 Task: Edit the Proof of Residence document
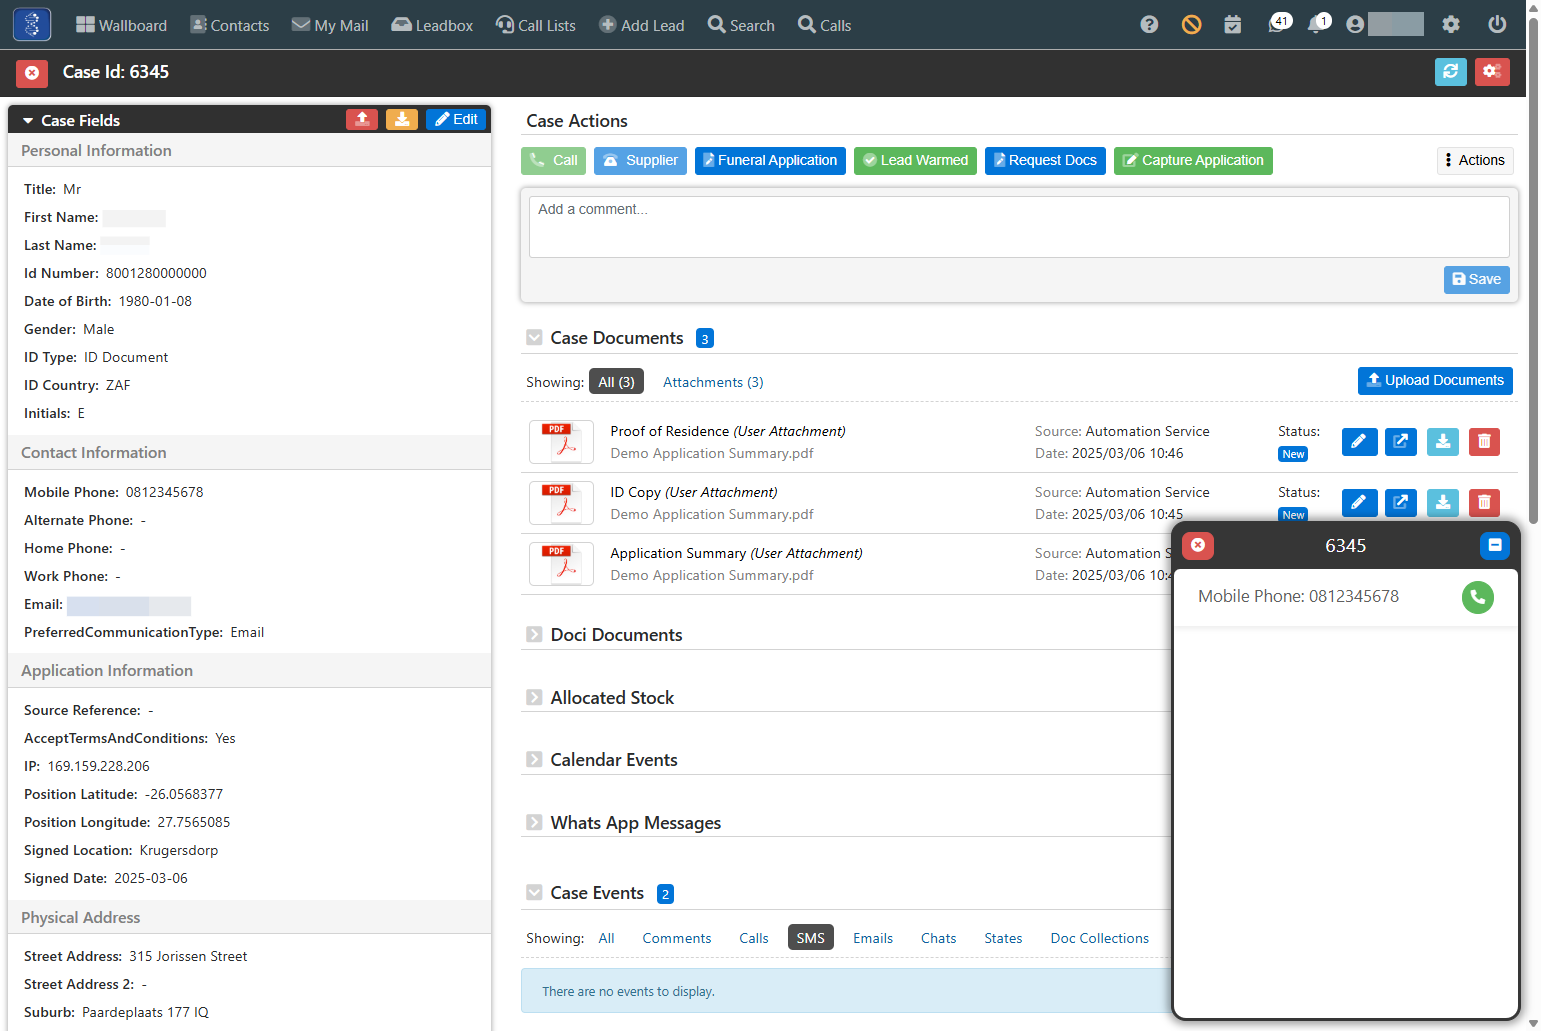(x=1359, y=442)
